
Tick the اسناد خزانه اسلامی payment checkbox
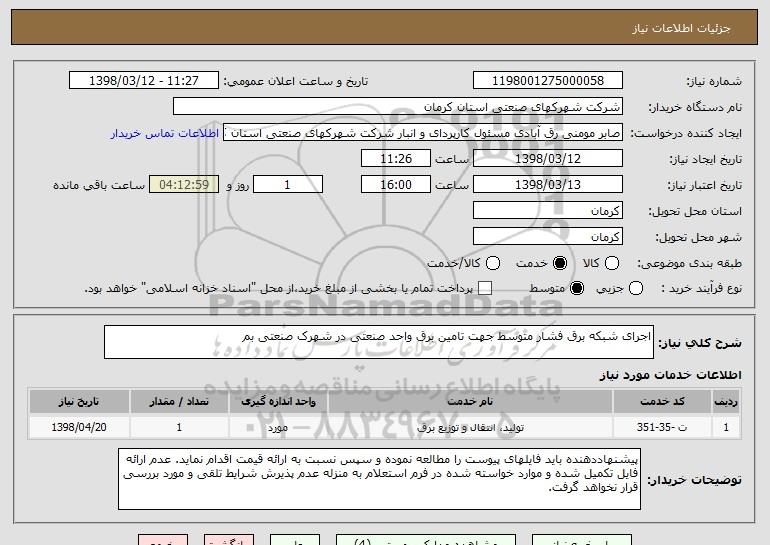pos(485,288)
